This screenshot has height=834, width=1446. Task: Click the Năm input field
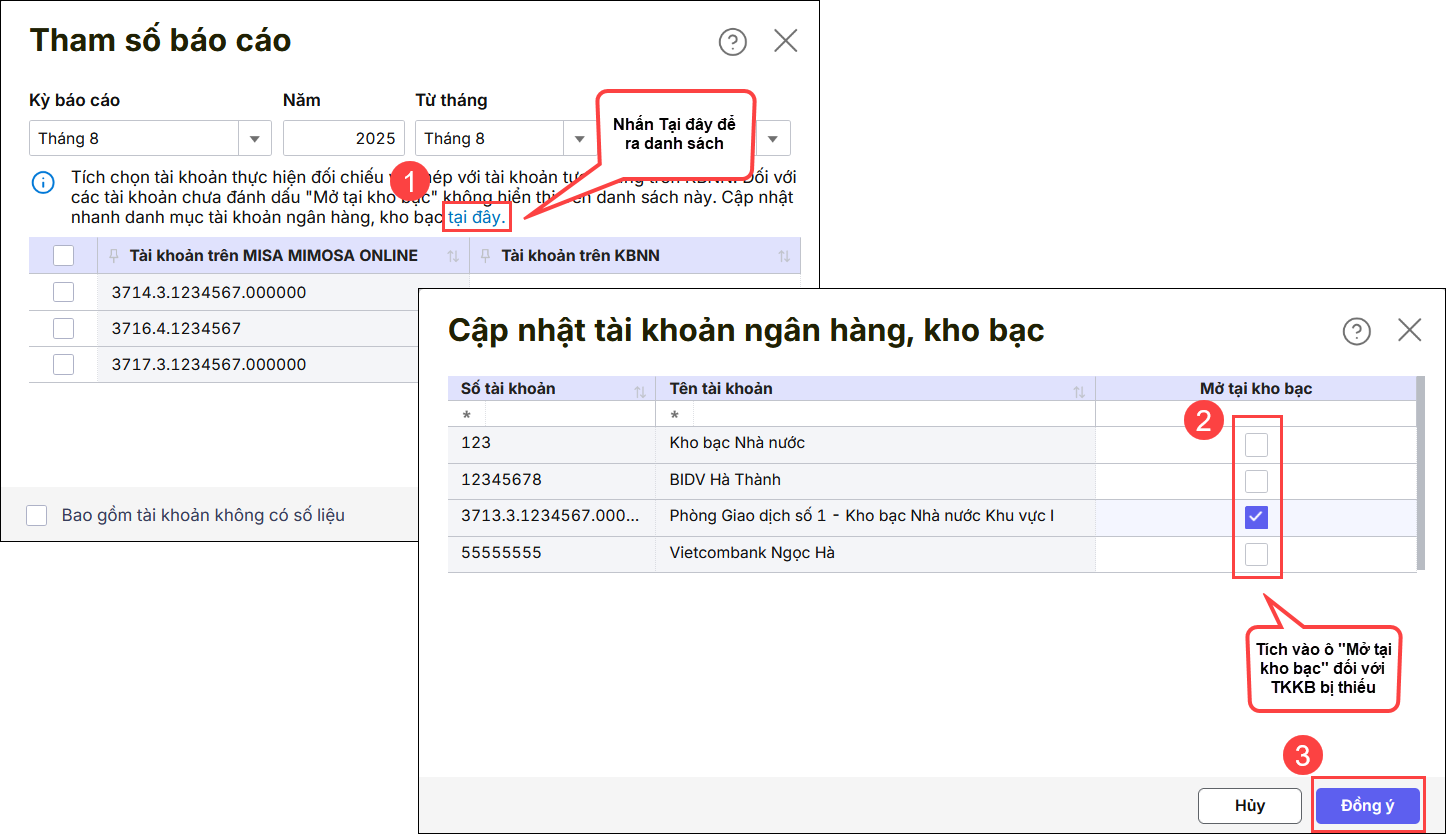click(x=344, y=139)
